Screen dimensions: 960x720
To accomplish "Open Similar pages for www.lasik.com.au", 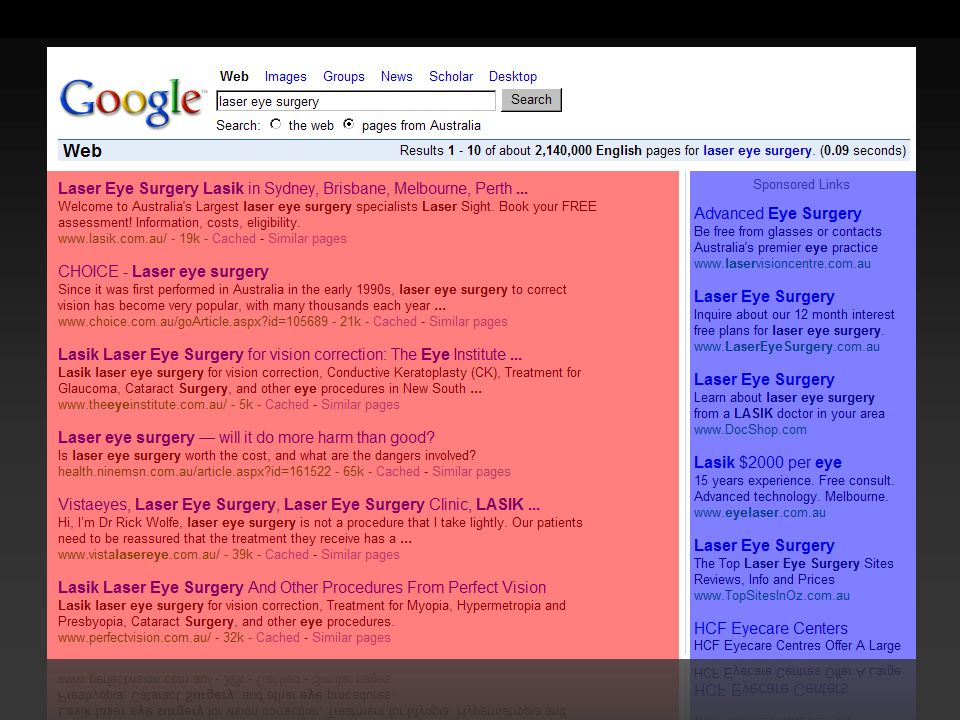I will (x=307, y=239).
